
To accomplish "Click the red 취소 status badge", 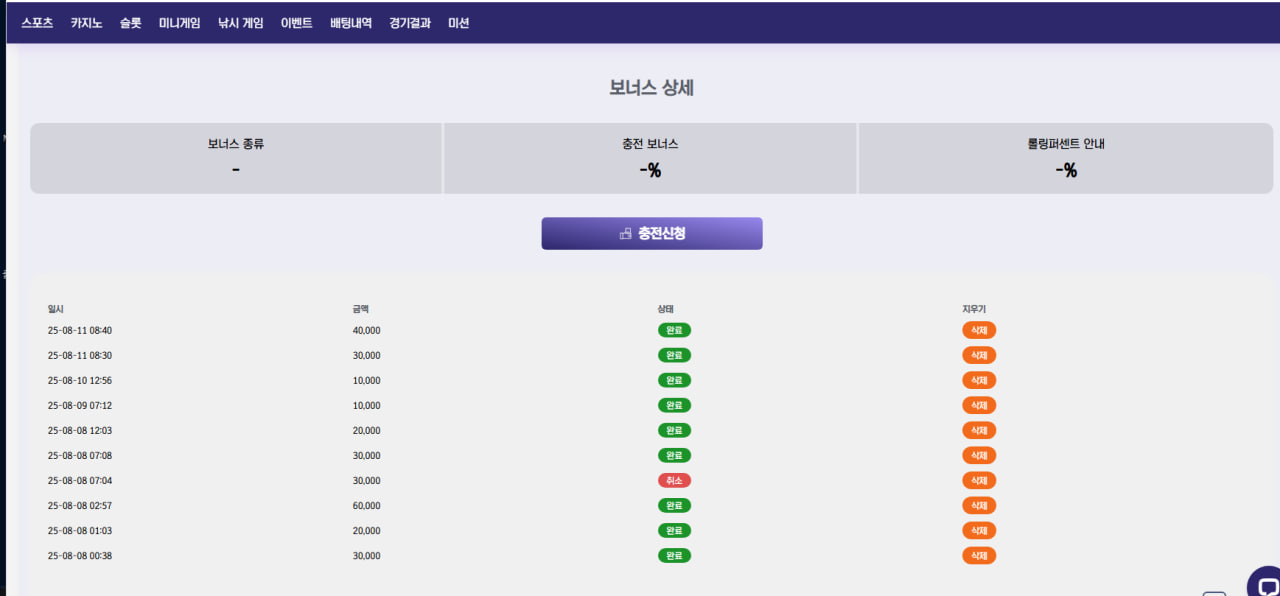I will coord(674,480).
